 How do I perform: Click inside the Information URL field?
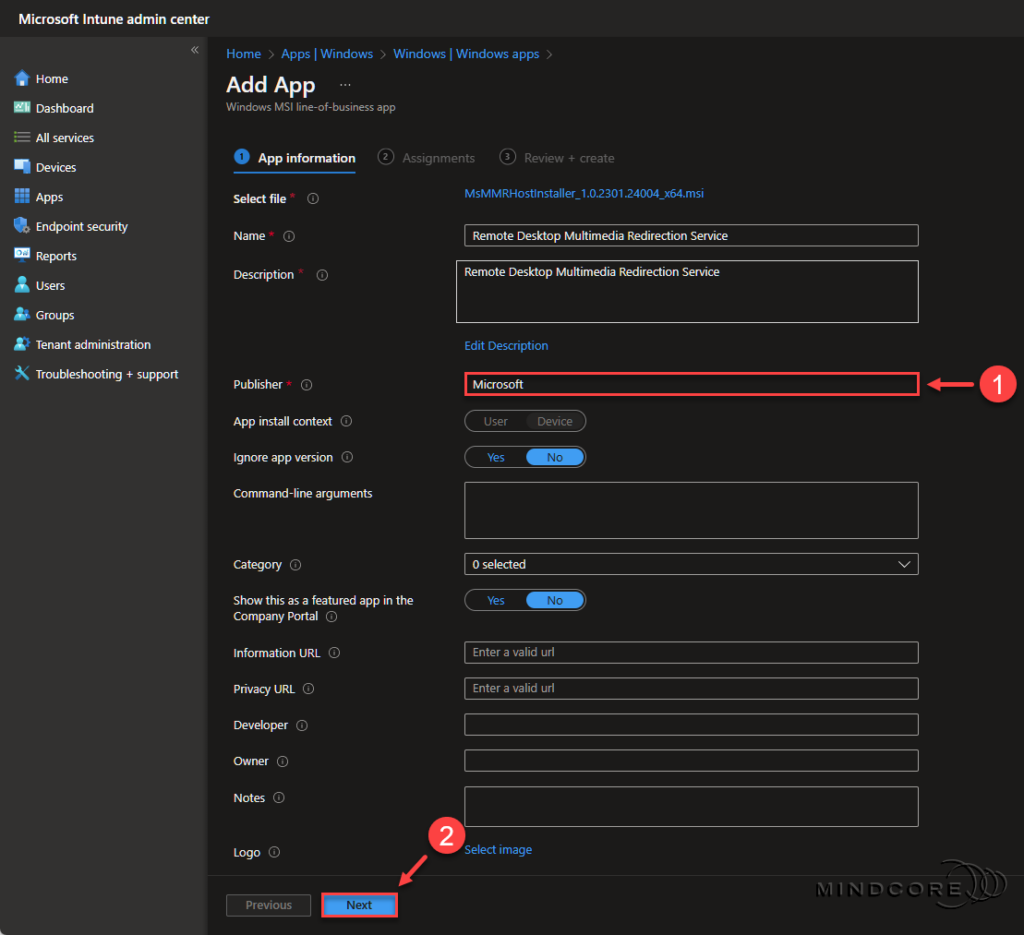coord(690,652)
